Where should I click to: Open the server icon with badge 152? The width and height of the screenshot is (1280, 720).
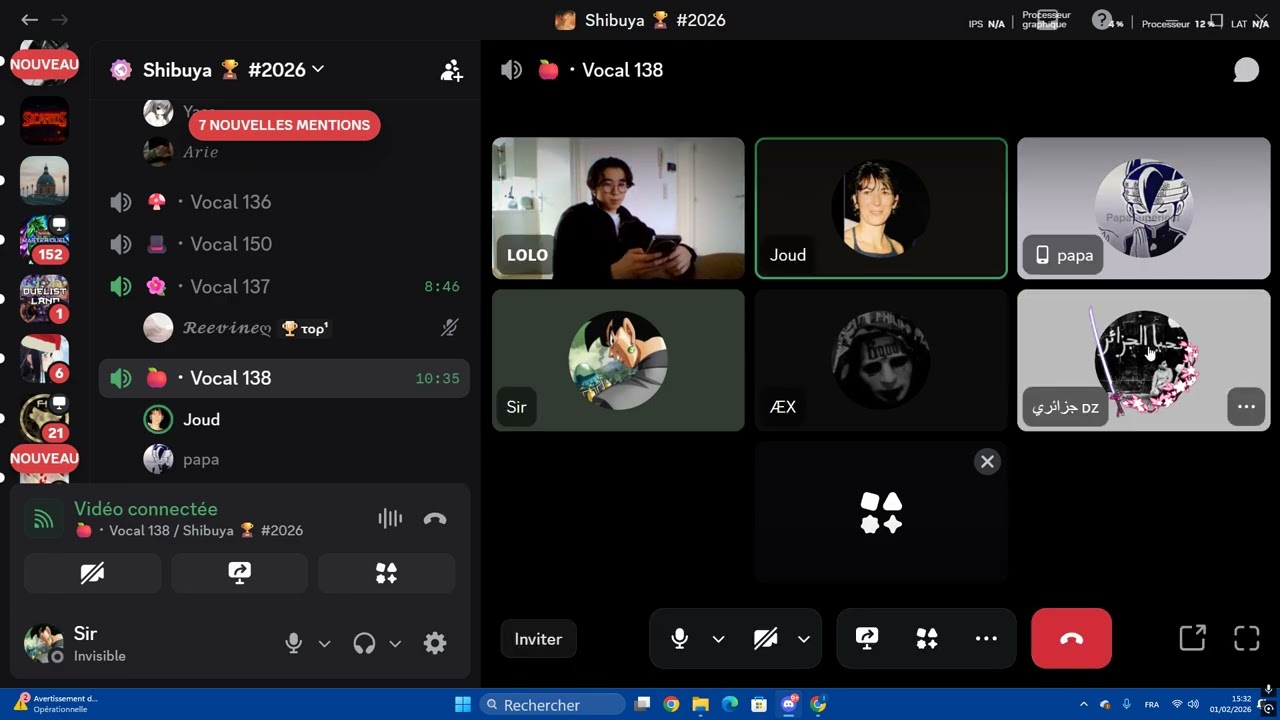tap(45, 240)
